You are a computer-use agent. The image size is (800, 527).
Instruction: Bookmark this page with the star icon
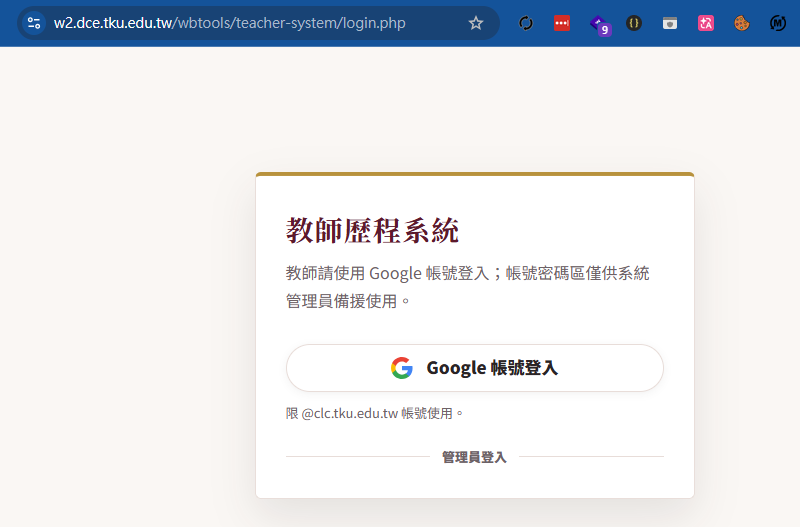tap(476, 23)
